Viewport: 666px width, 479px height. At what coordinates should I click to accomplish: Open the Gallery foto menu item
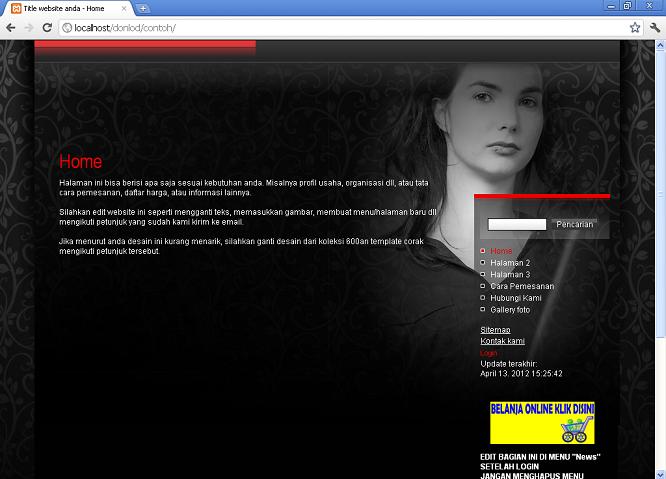coord(510,310)
